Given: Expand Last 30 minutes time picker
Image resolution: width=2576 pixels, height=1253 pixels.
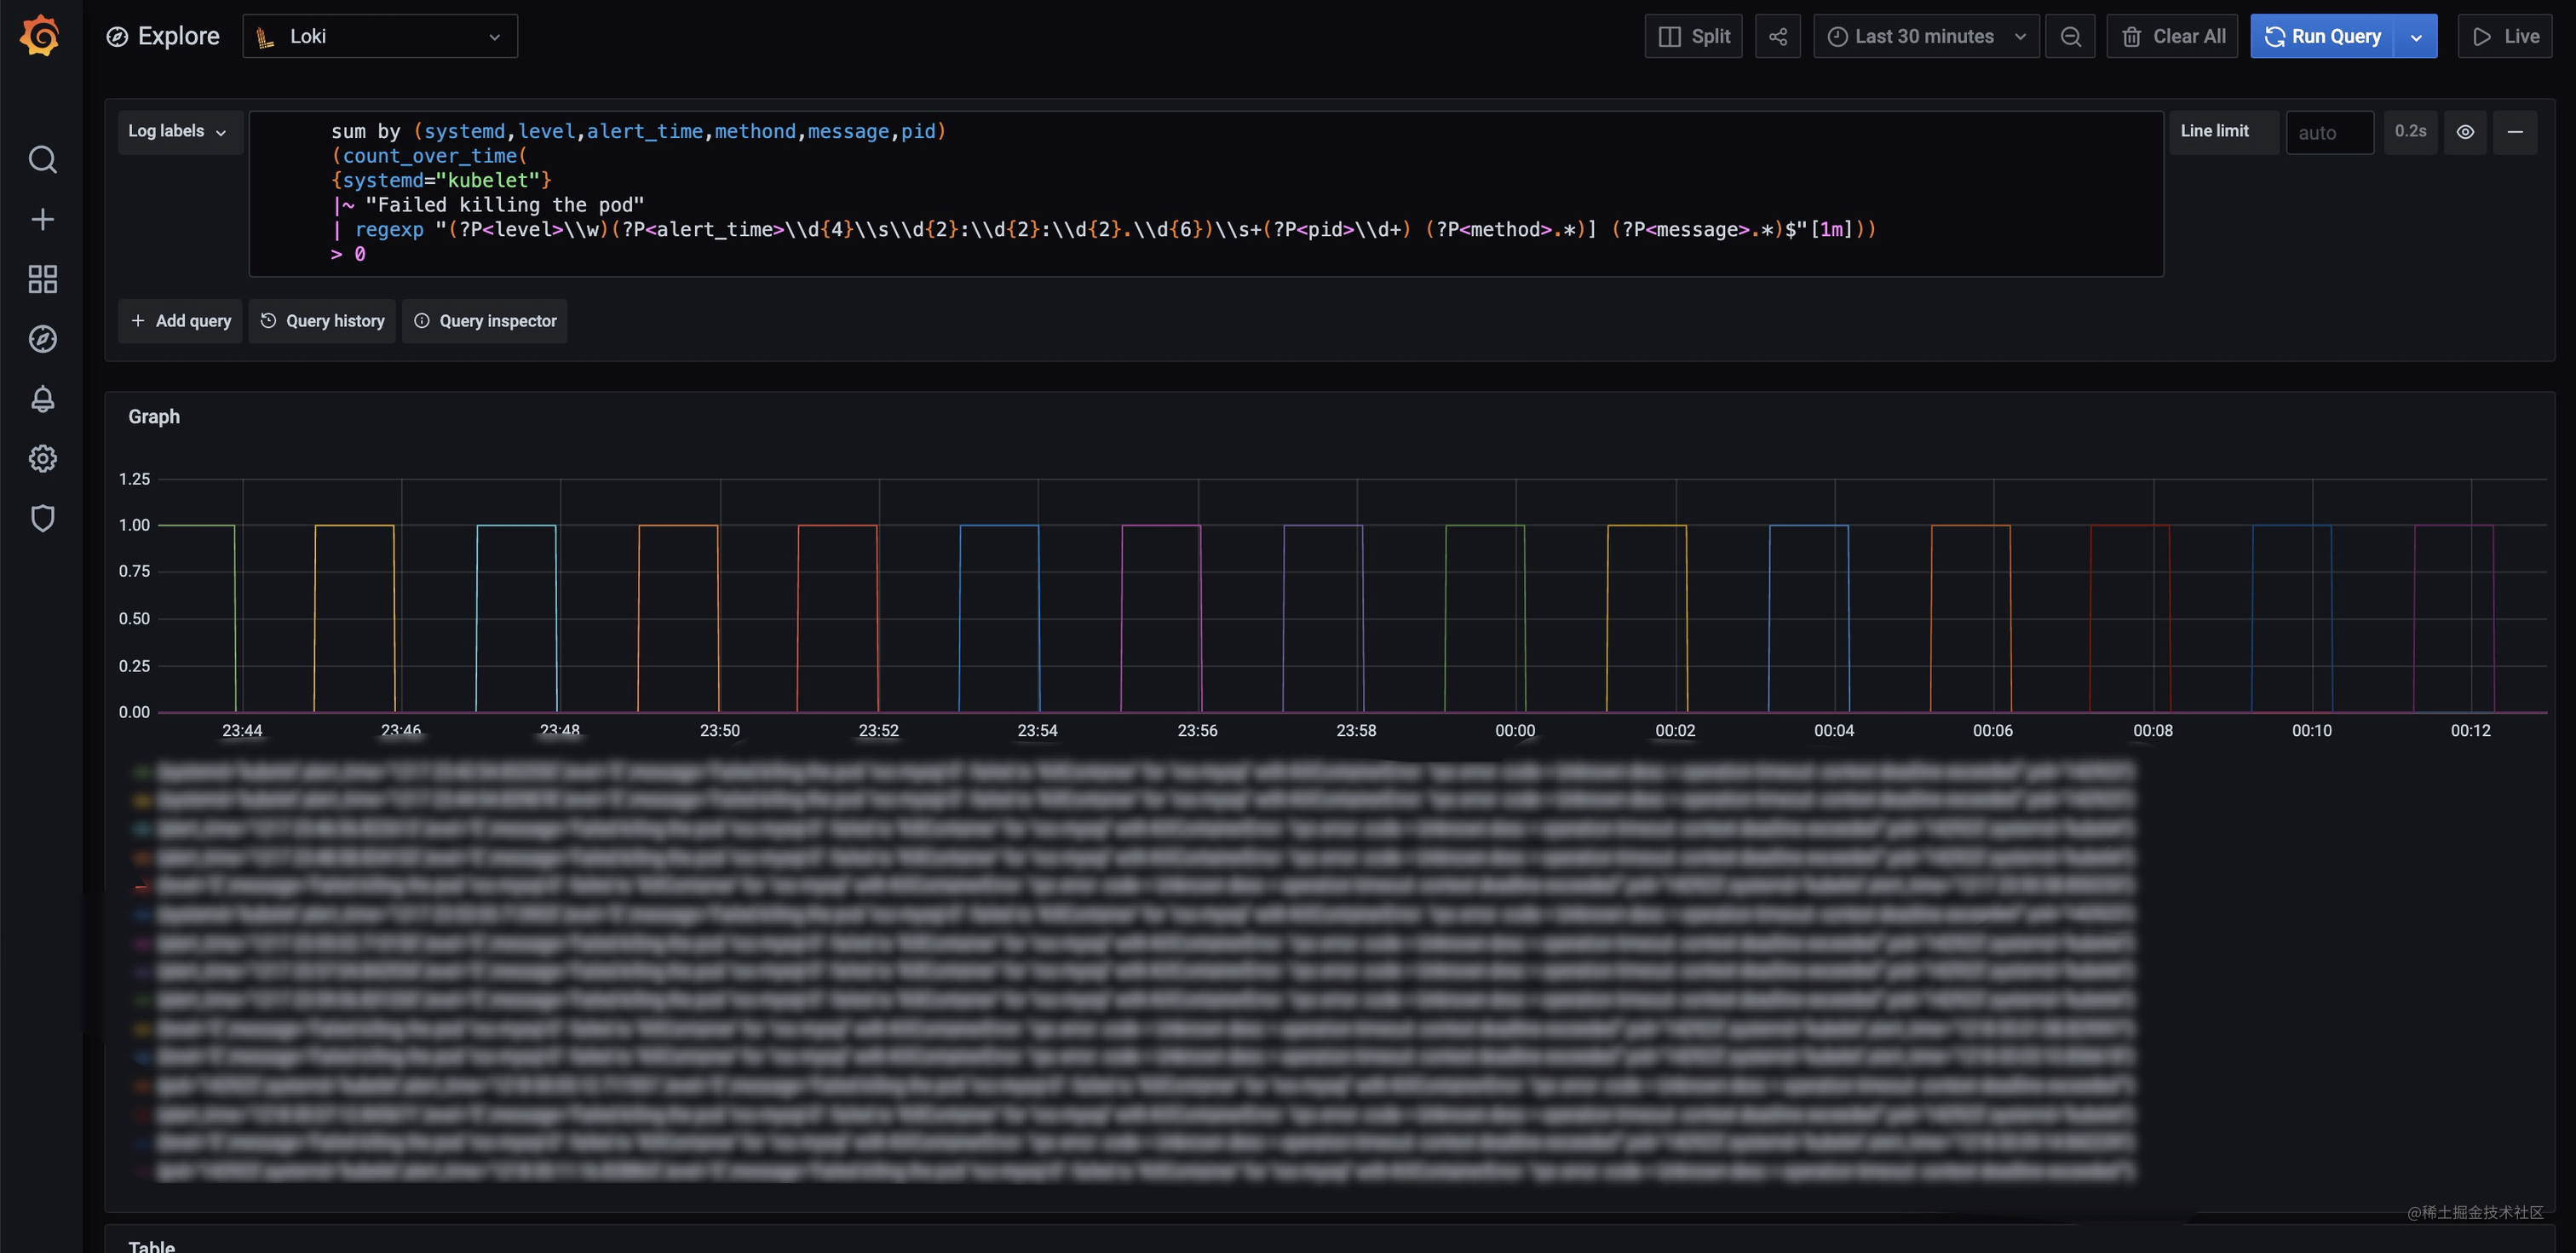Looking at the screenshot, I should [x=1926, y=36].
